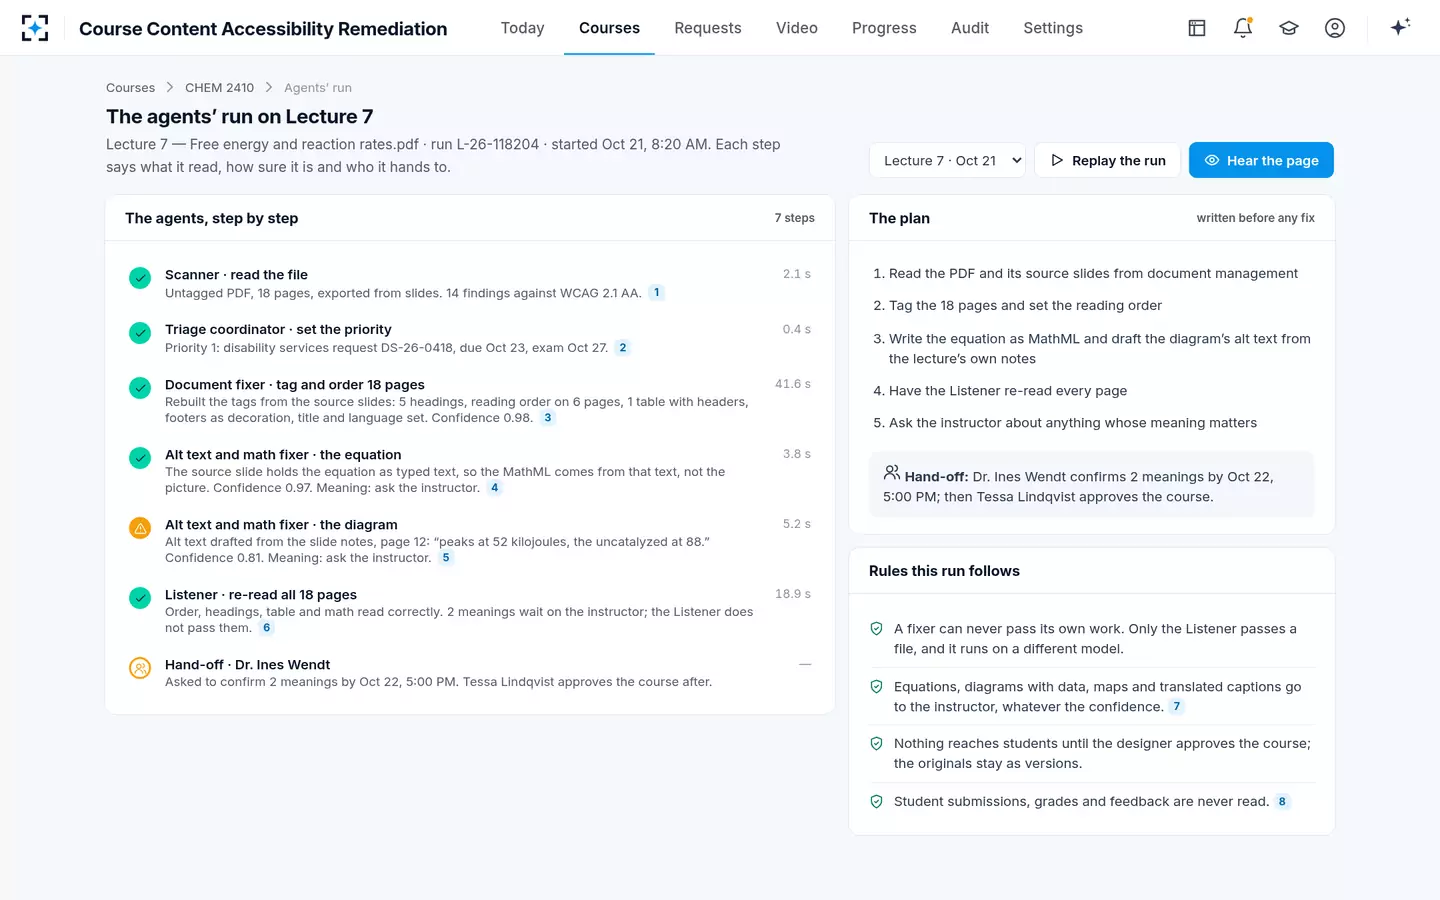Open the sparkle assistant icon

tap(1400, 27)
